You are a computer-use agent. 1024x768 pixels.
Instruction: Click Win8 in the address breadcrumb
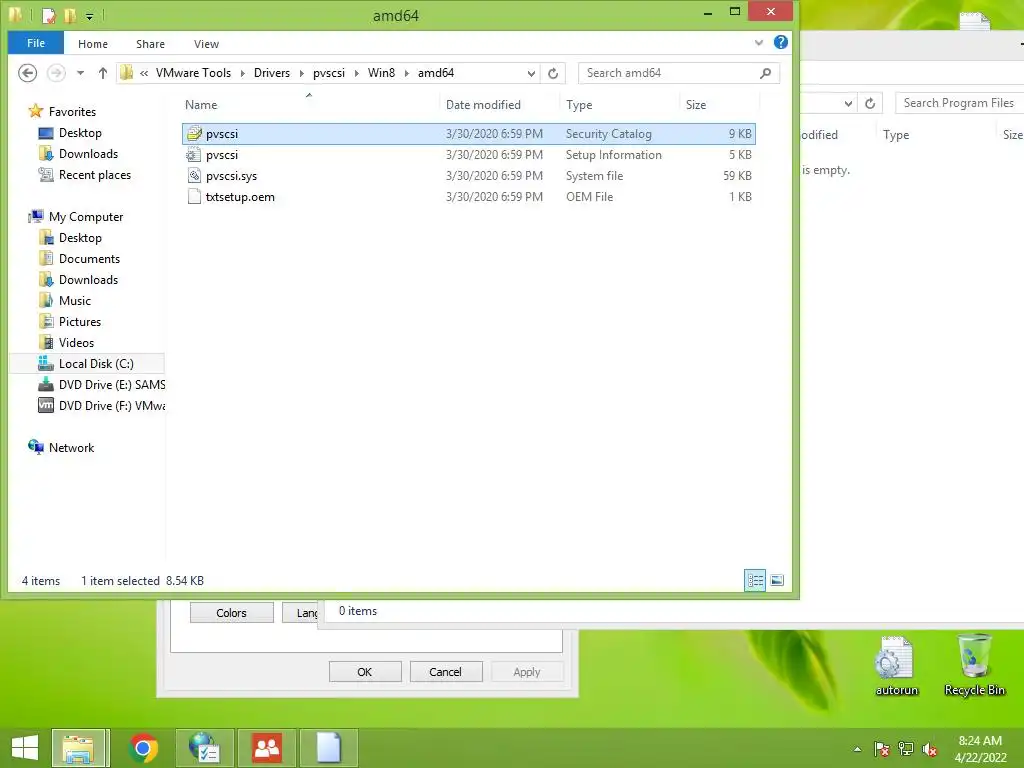(x=381, y=73)
